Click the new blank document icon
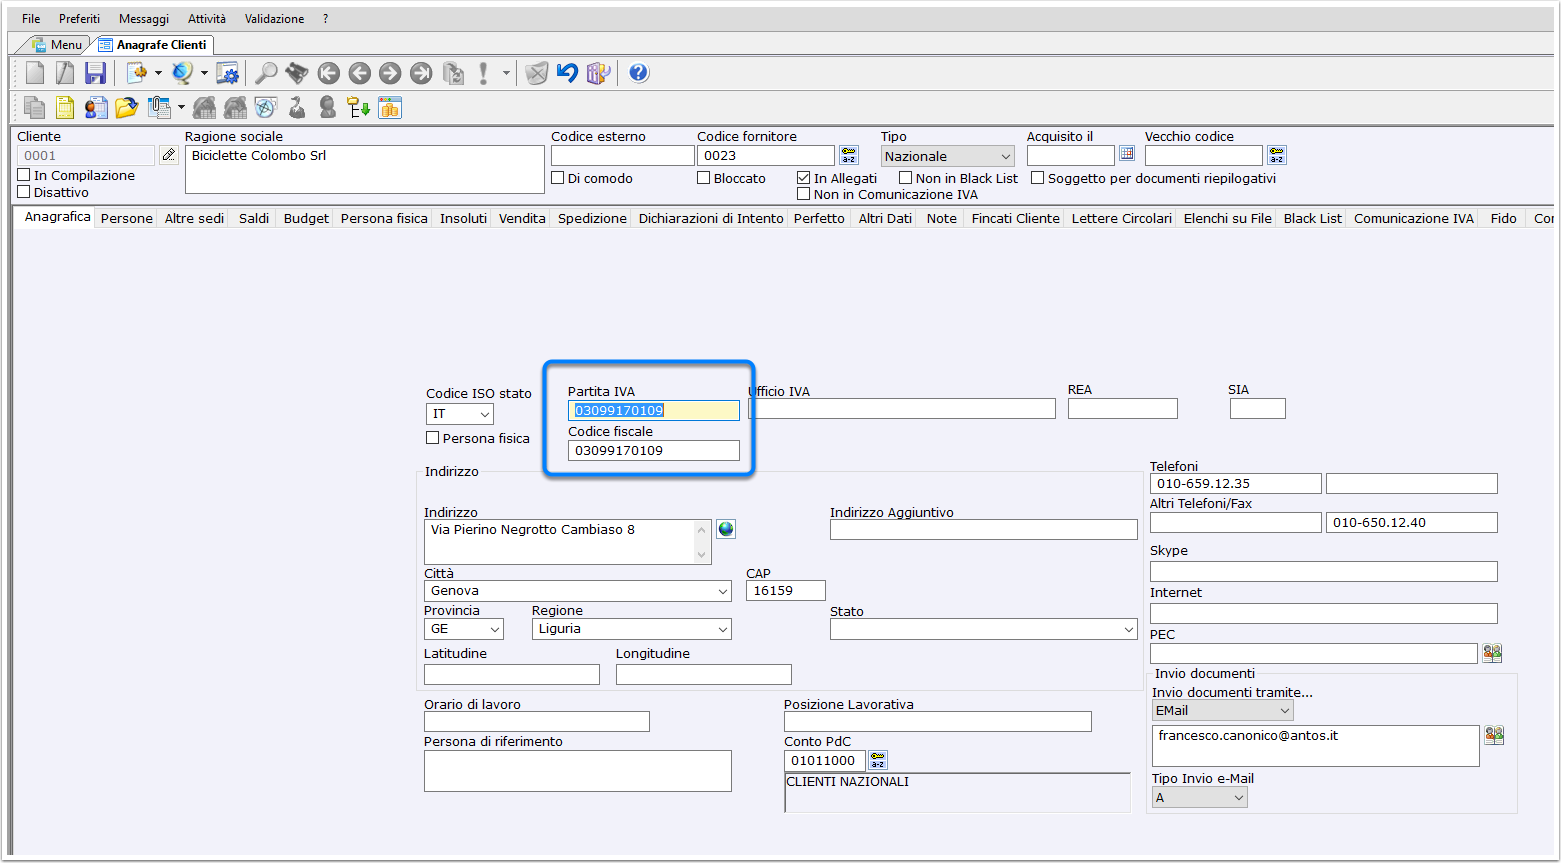1561x863 pixels. tap(35, 73)
